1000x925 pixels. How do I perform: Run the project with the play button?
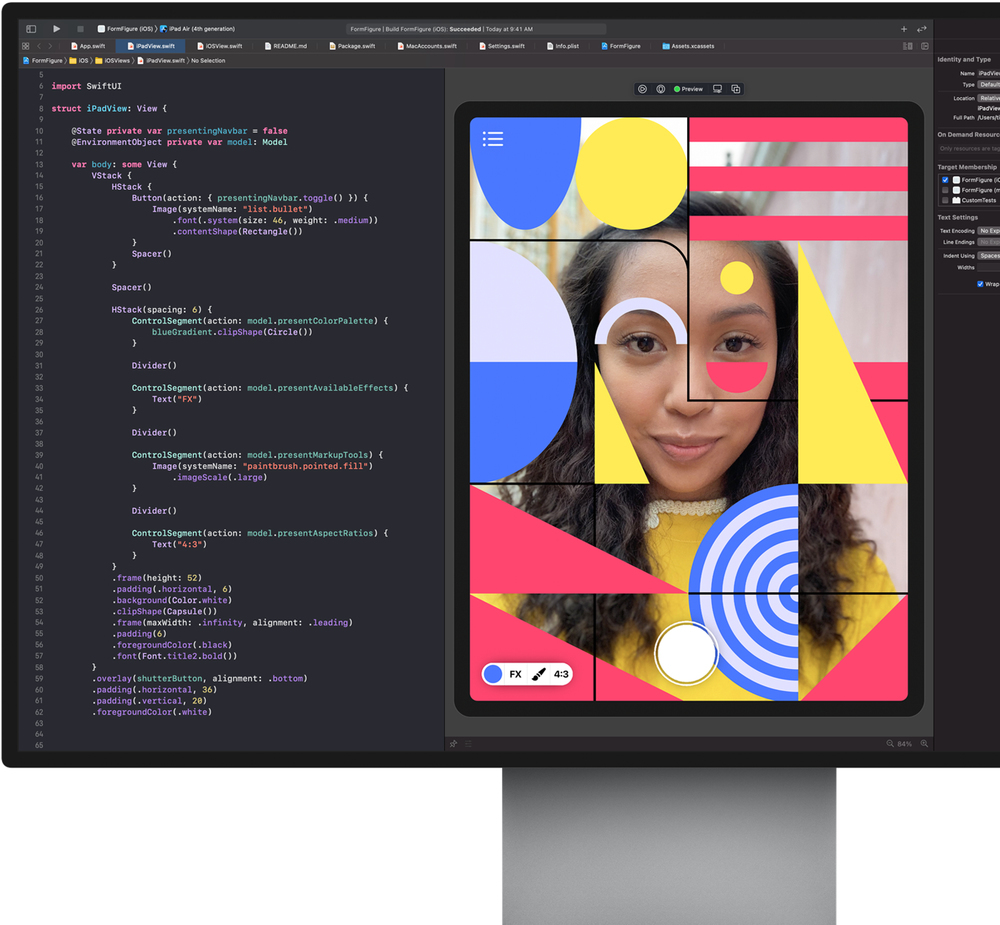point(56,29)
